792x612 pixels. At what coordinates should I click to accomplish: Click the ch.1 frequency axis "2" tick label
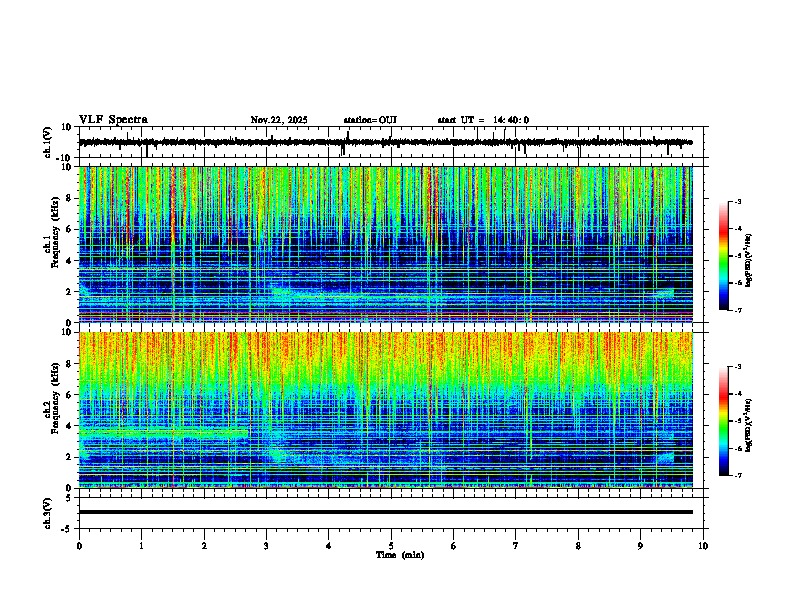click(x=69, y=292)
